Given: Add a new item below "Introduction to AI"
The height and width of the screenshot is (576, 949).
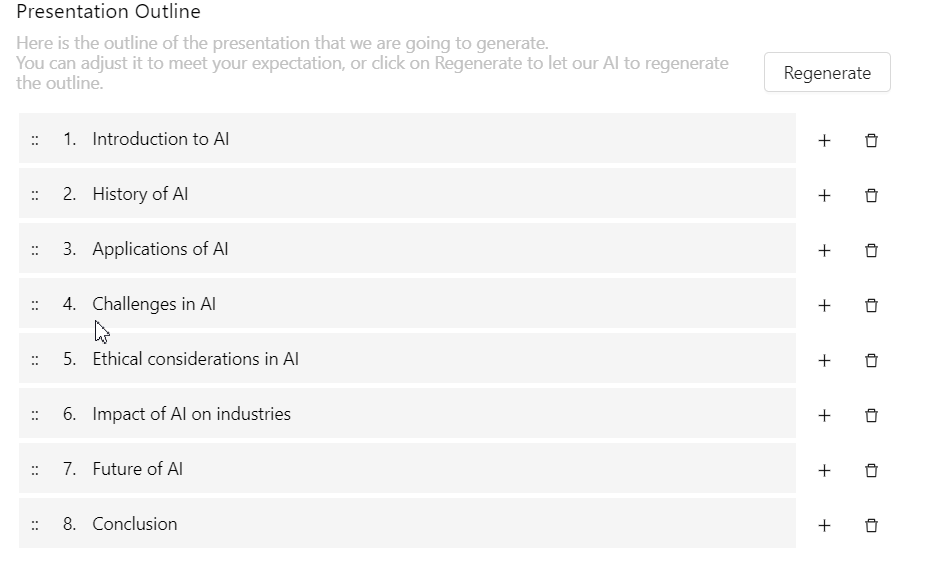Looking at the screenshot, I should pos(824,140).
